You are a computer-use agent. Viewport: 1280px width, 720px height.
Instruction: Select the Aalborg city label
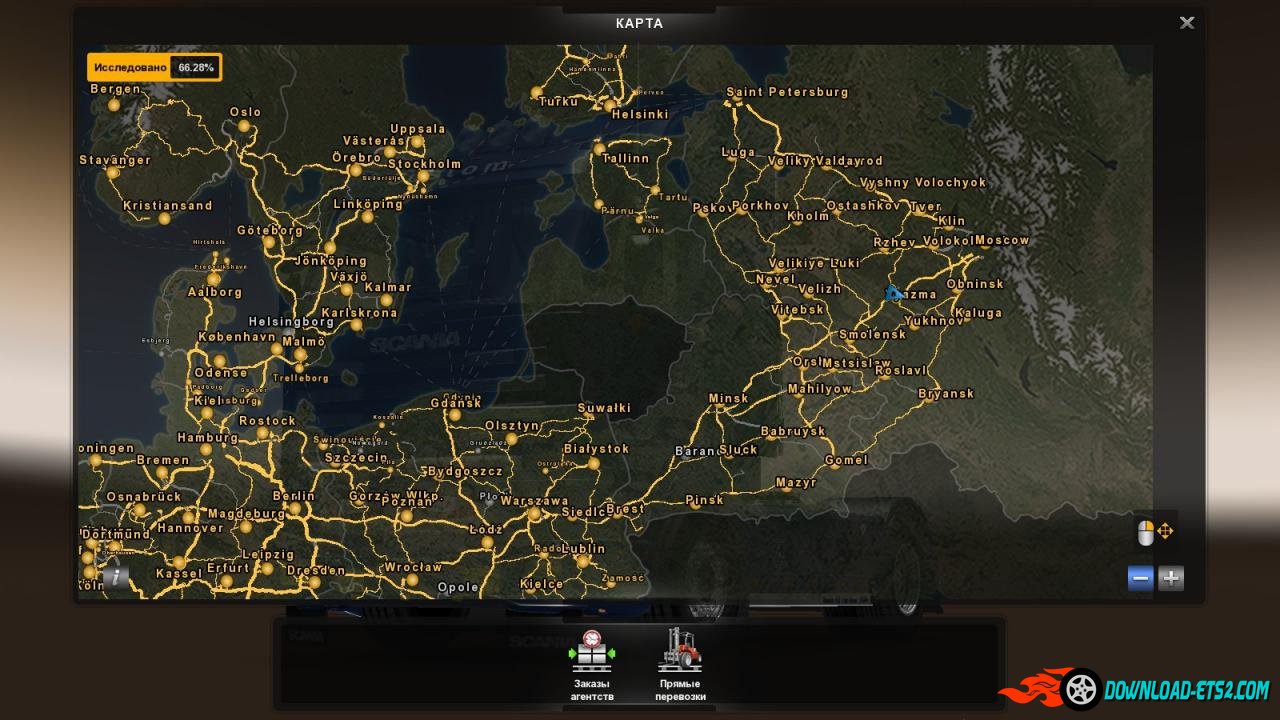point(215,292)
